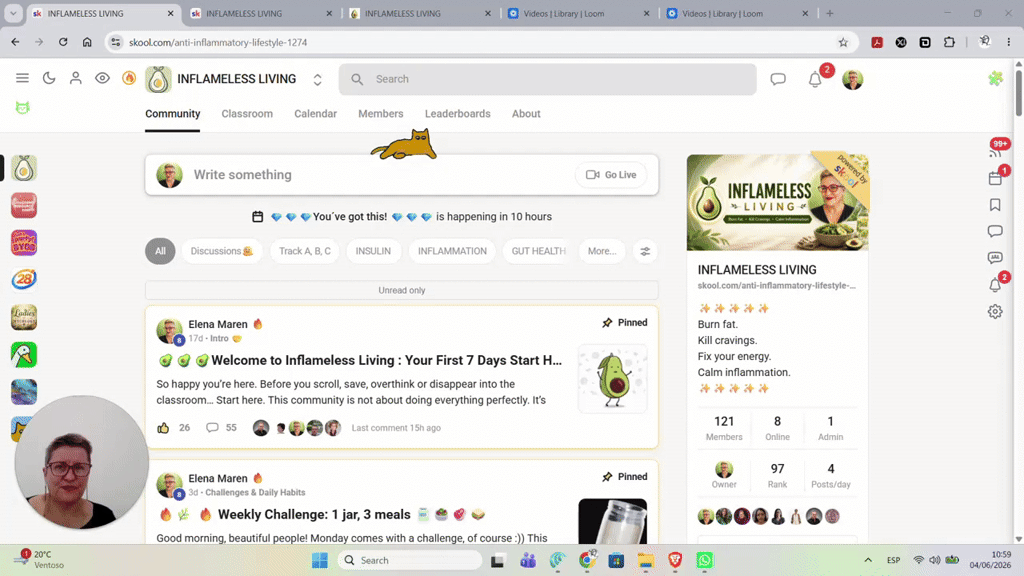This screenshot has height=576, width=1024.
Task: Toggle the eye visibility icon in header
Action: point(103,78)
